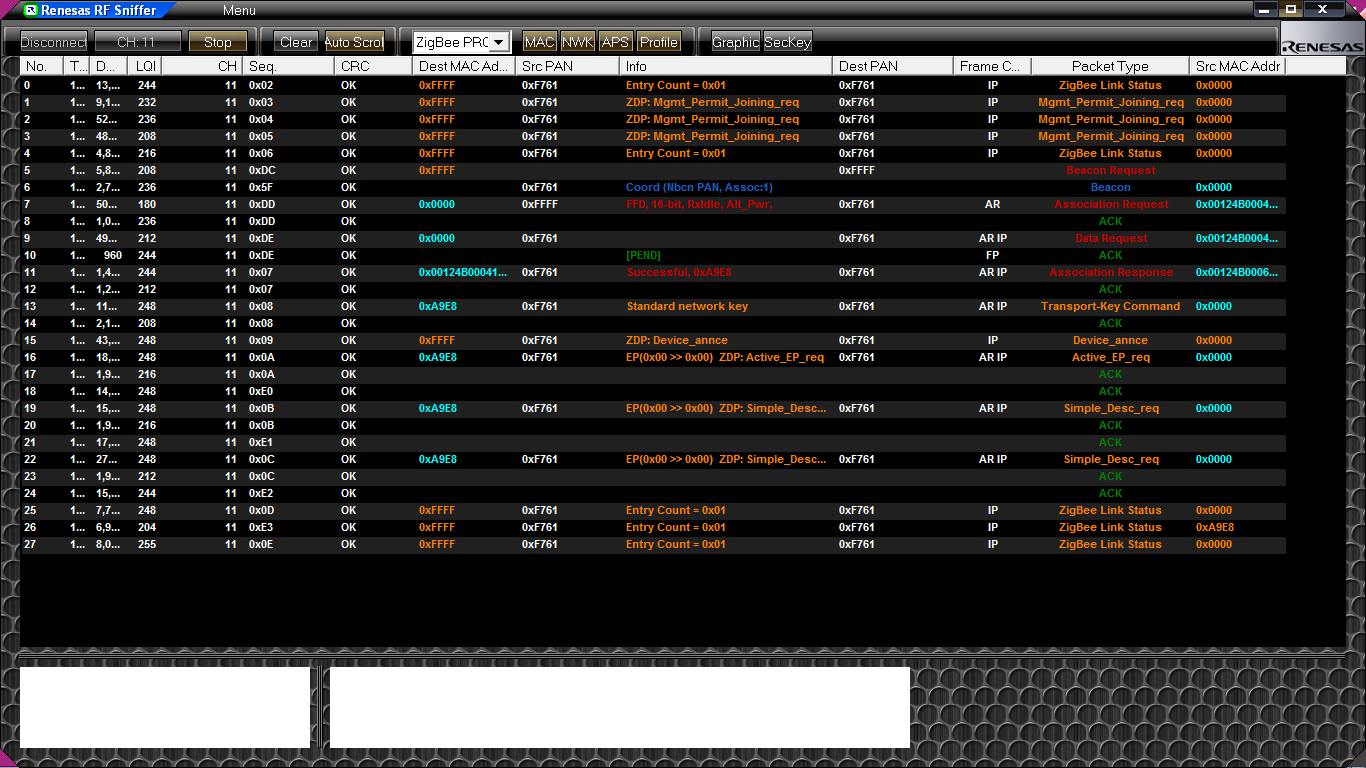
Task: Click Dest MAC 0x00124B00041... in row 11
Action: (463, 273)
